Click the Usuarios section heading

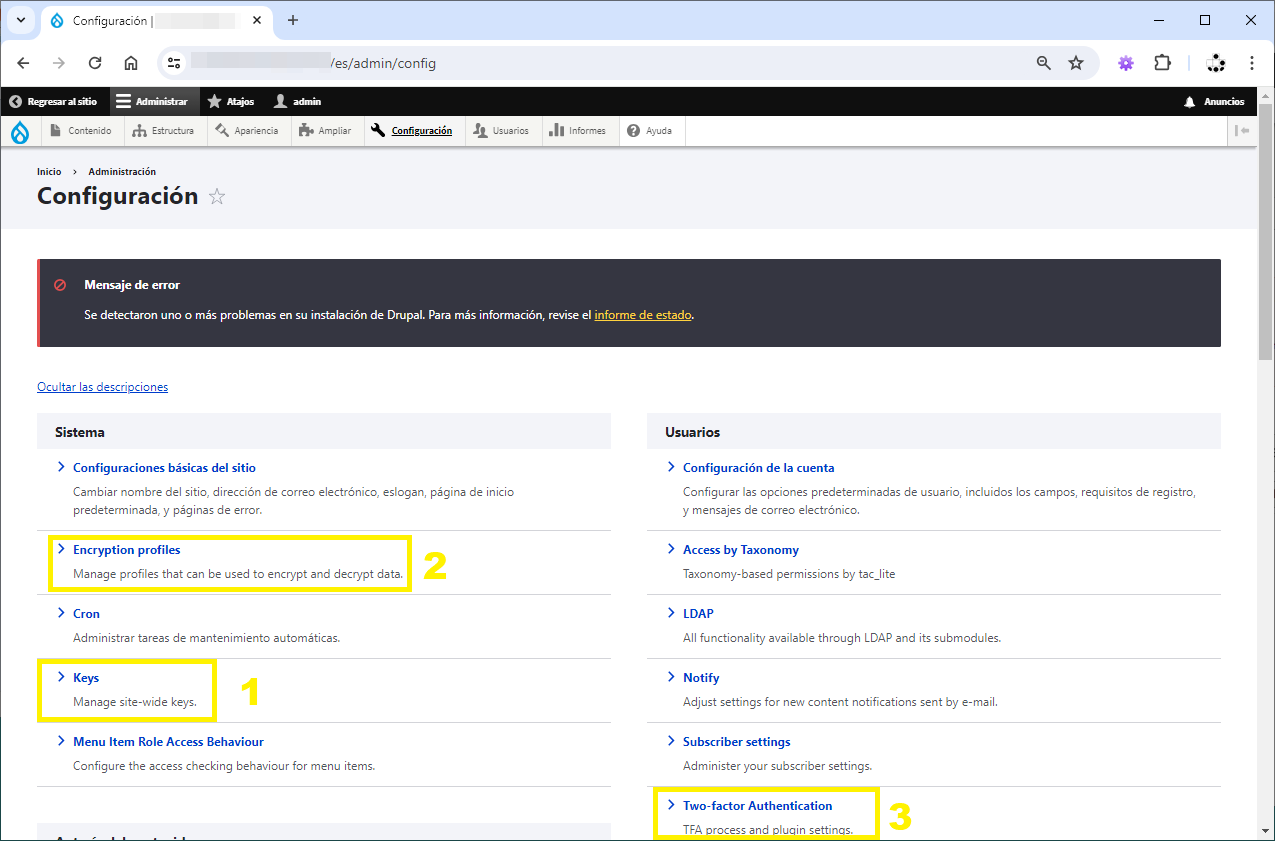[x=693, y=432]
